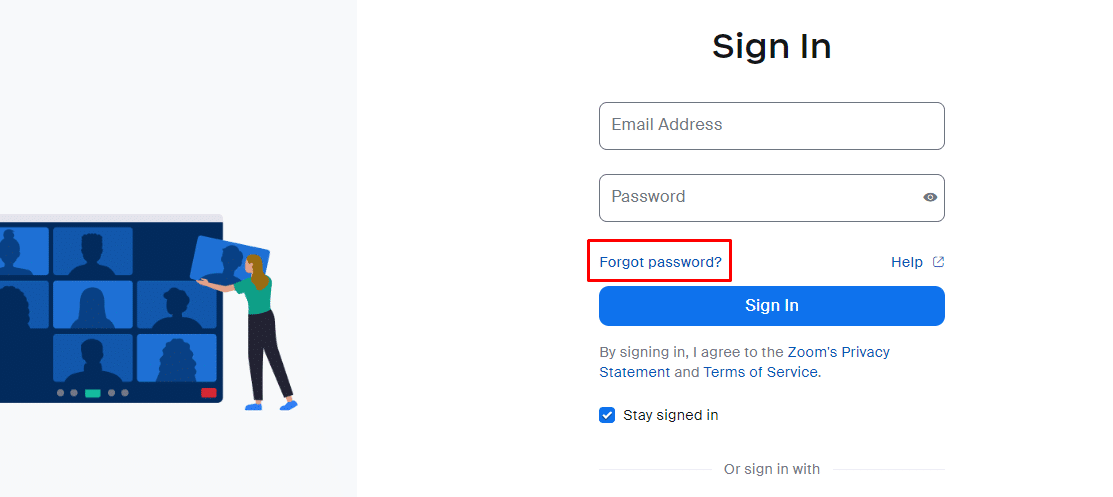Select the top-center participant tile in illustration
This screenshot has width=1113, height=497.
pyautogui.click(x=93, y=251)
